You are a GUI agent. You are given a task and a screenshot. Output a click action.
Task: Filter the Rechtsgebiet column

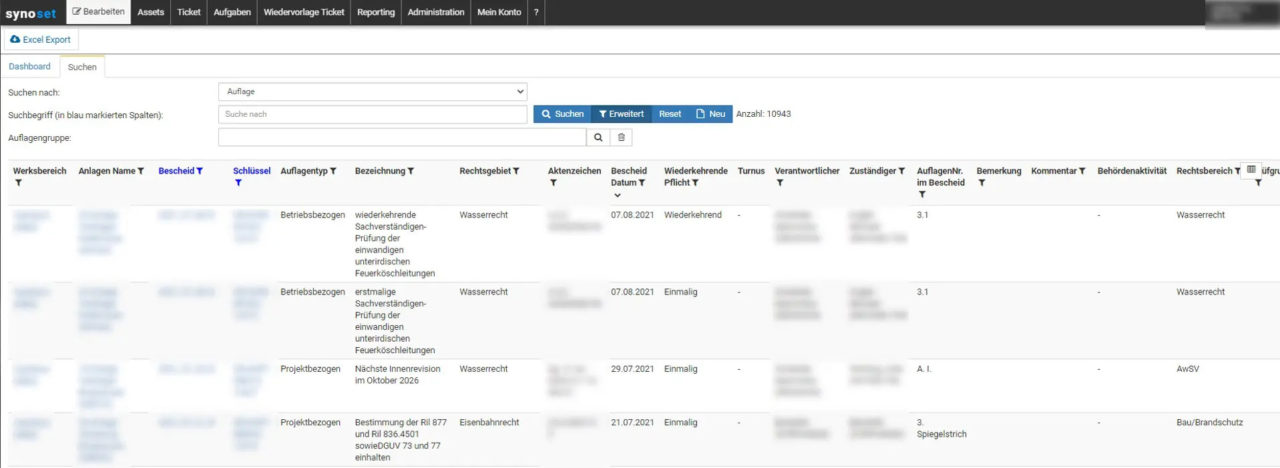(x=516, y=171)
